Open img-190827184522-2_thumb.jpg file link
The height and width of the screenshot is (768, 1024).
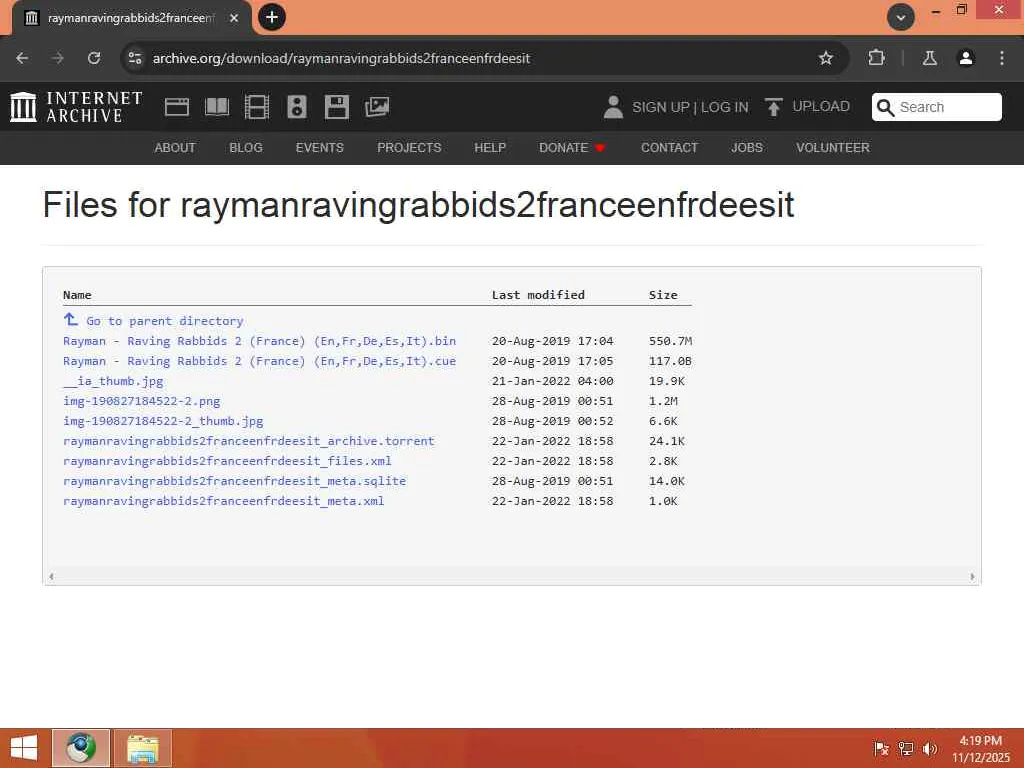coord(163,421)
